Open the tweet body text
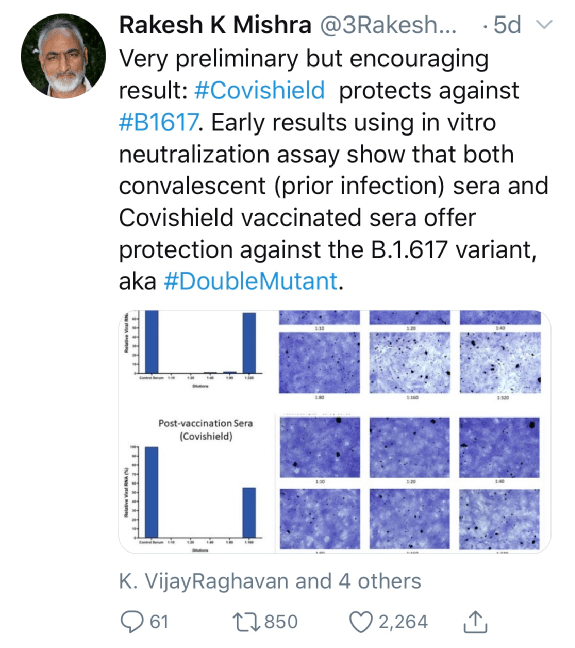The height and width of the screenshot is (648, 575). coord(333,170)
